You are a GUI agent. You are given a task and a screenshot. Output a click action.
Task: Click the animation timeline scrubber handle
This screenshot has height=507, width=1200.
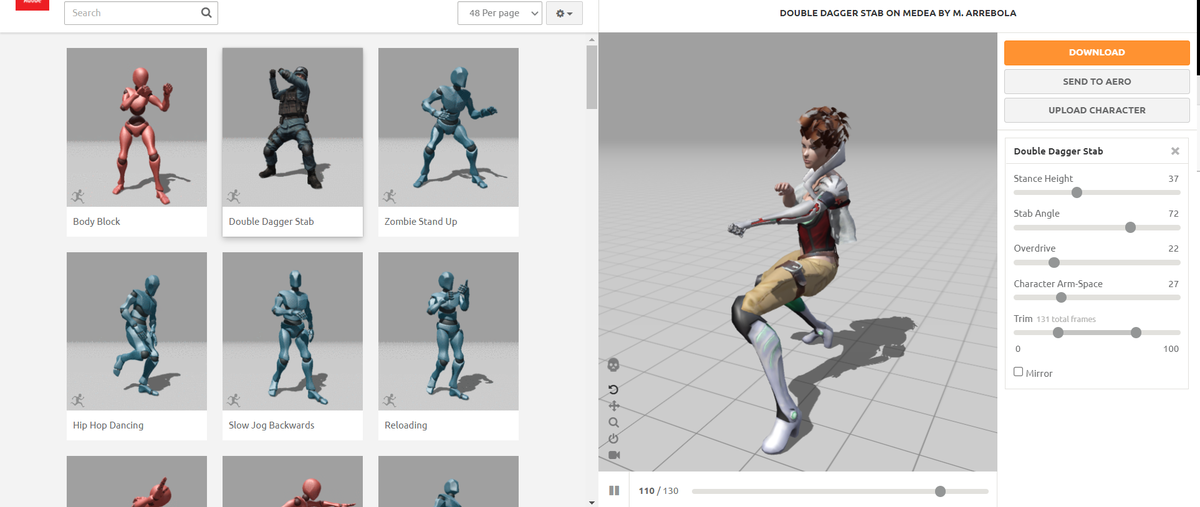tap(940, 491)
